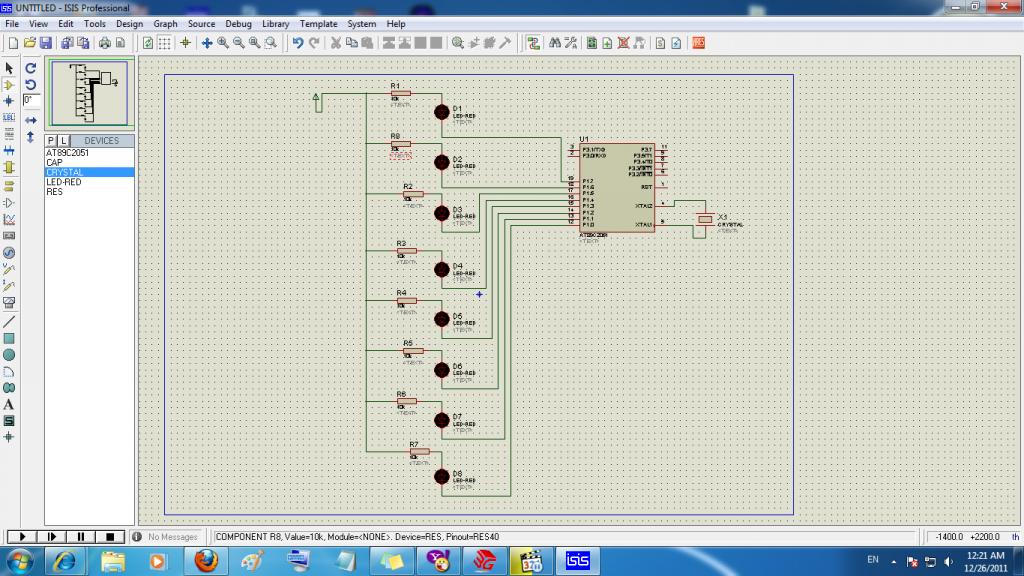Pause the simulation
The image size is (1024, 576).
click(x=82, y=537)
